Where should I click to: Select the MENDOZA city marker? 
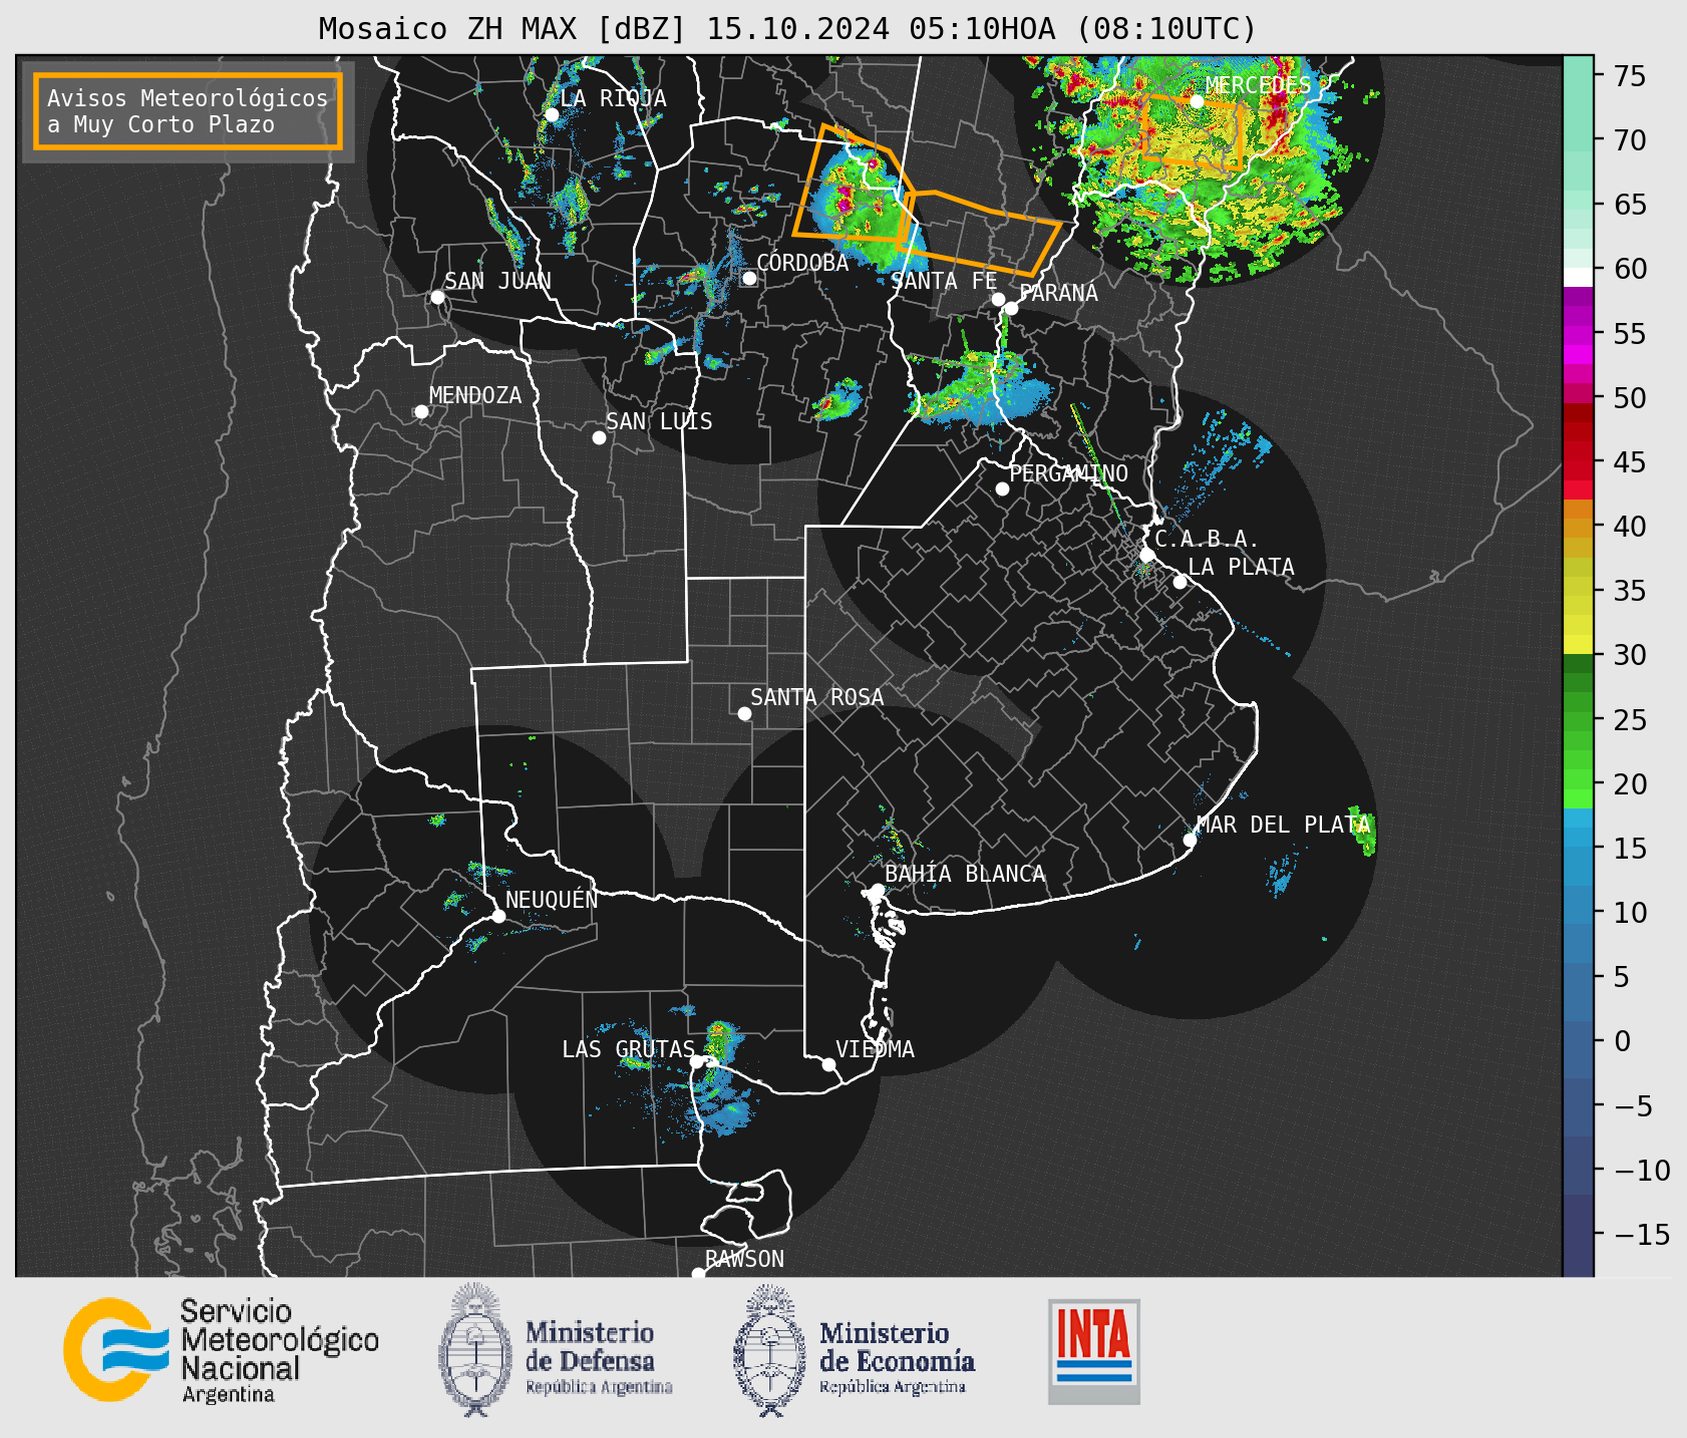[x=421, y=412]
